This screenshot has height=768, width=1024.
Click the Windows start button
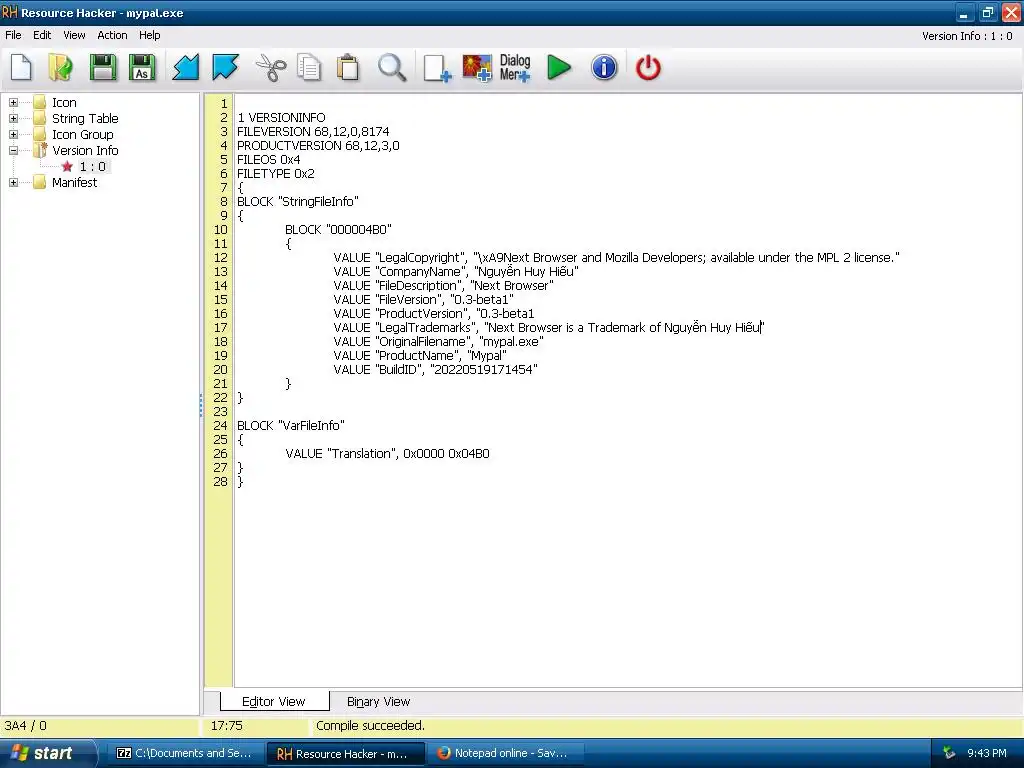pyautogui.click(x=48, y=753)
